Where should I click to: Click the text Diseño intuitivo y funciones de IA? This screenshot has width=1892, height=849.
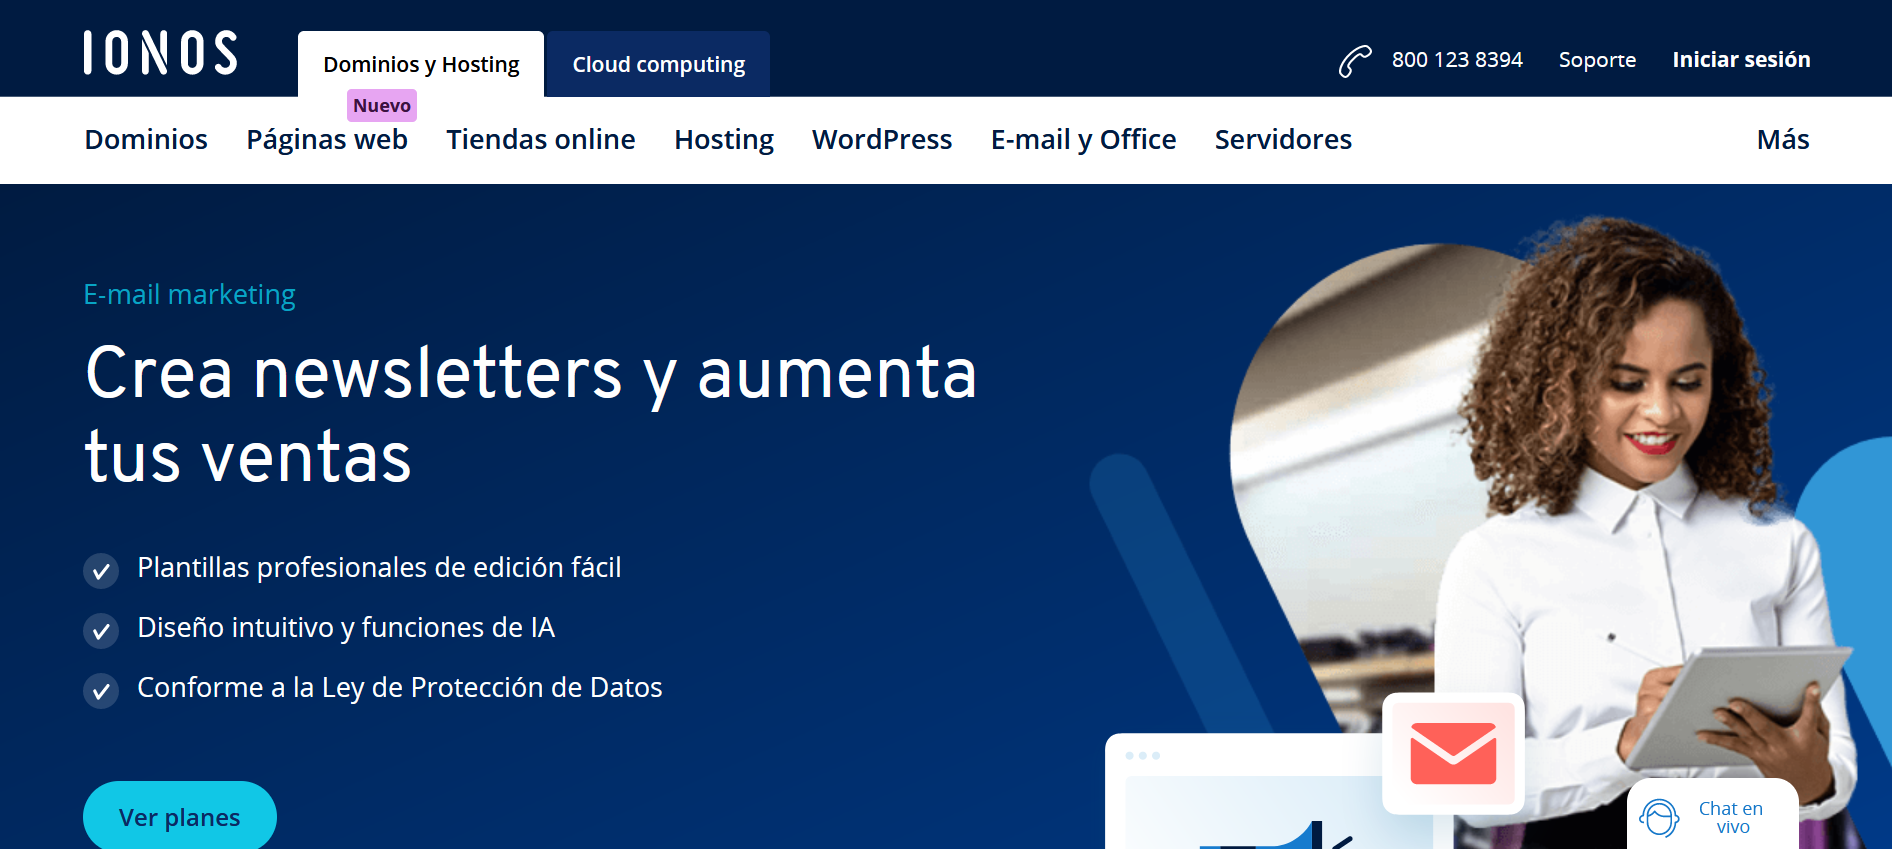pyautogui.click(x=346, y=628)
